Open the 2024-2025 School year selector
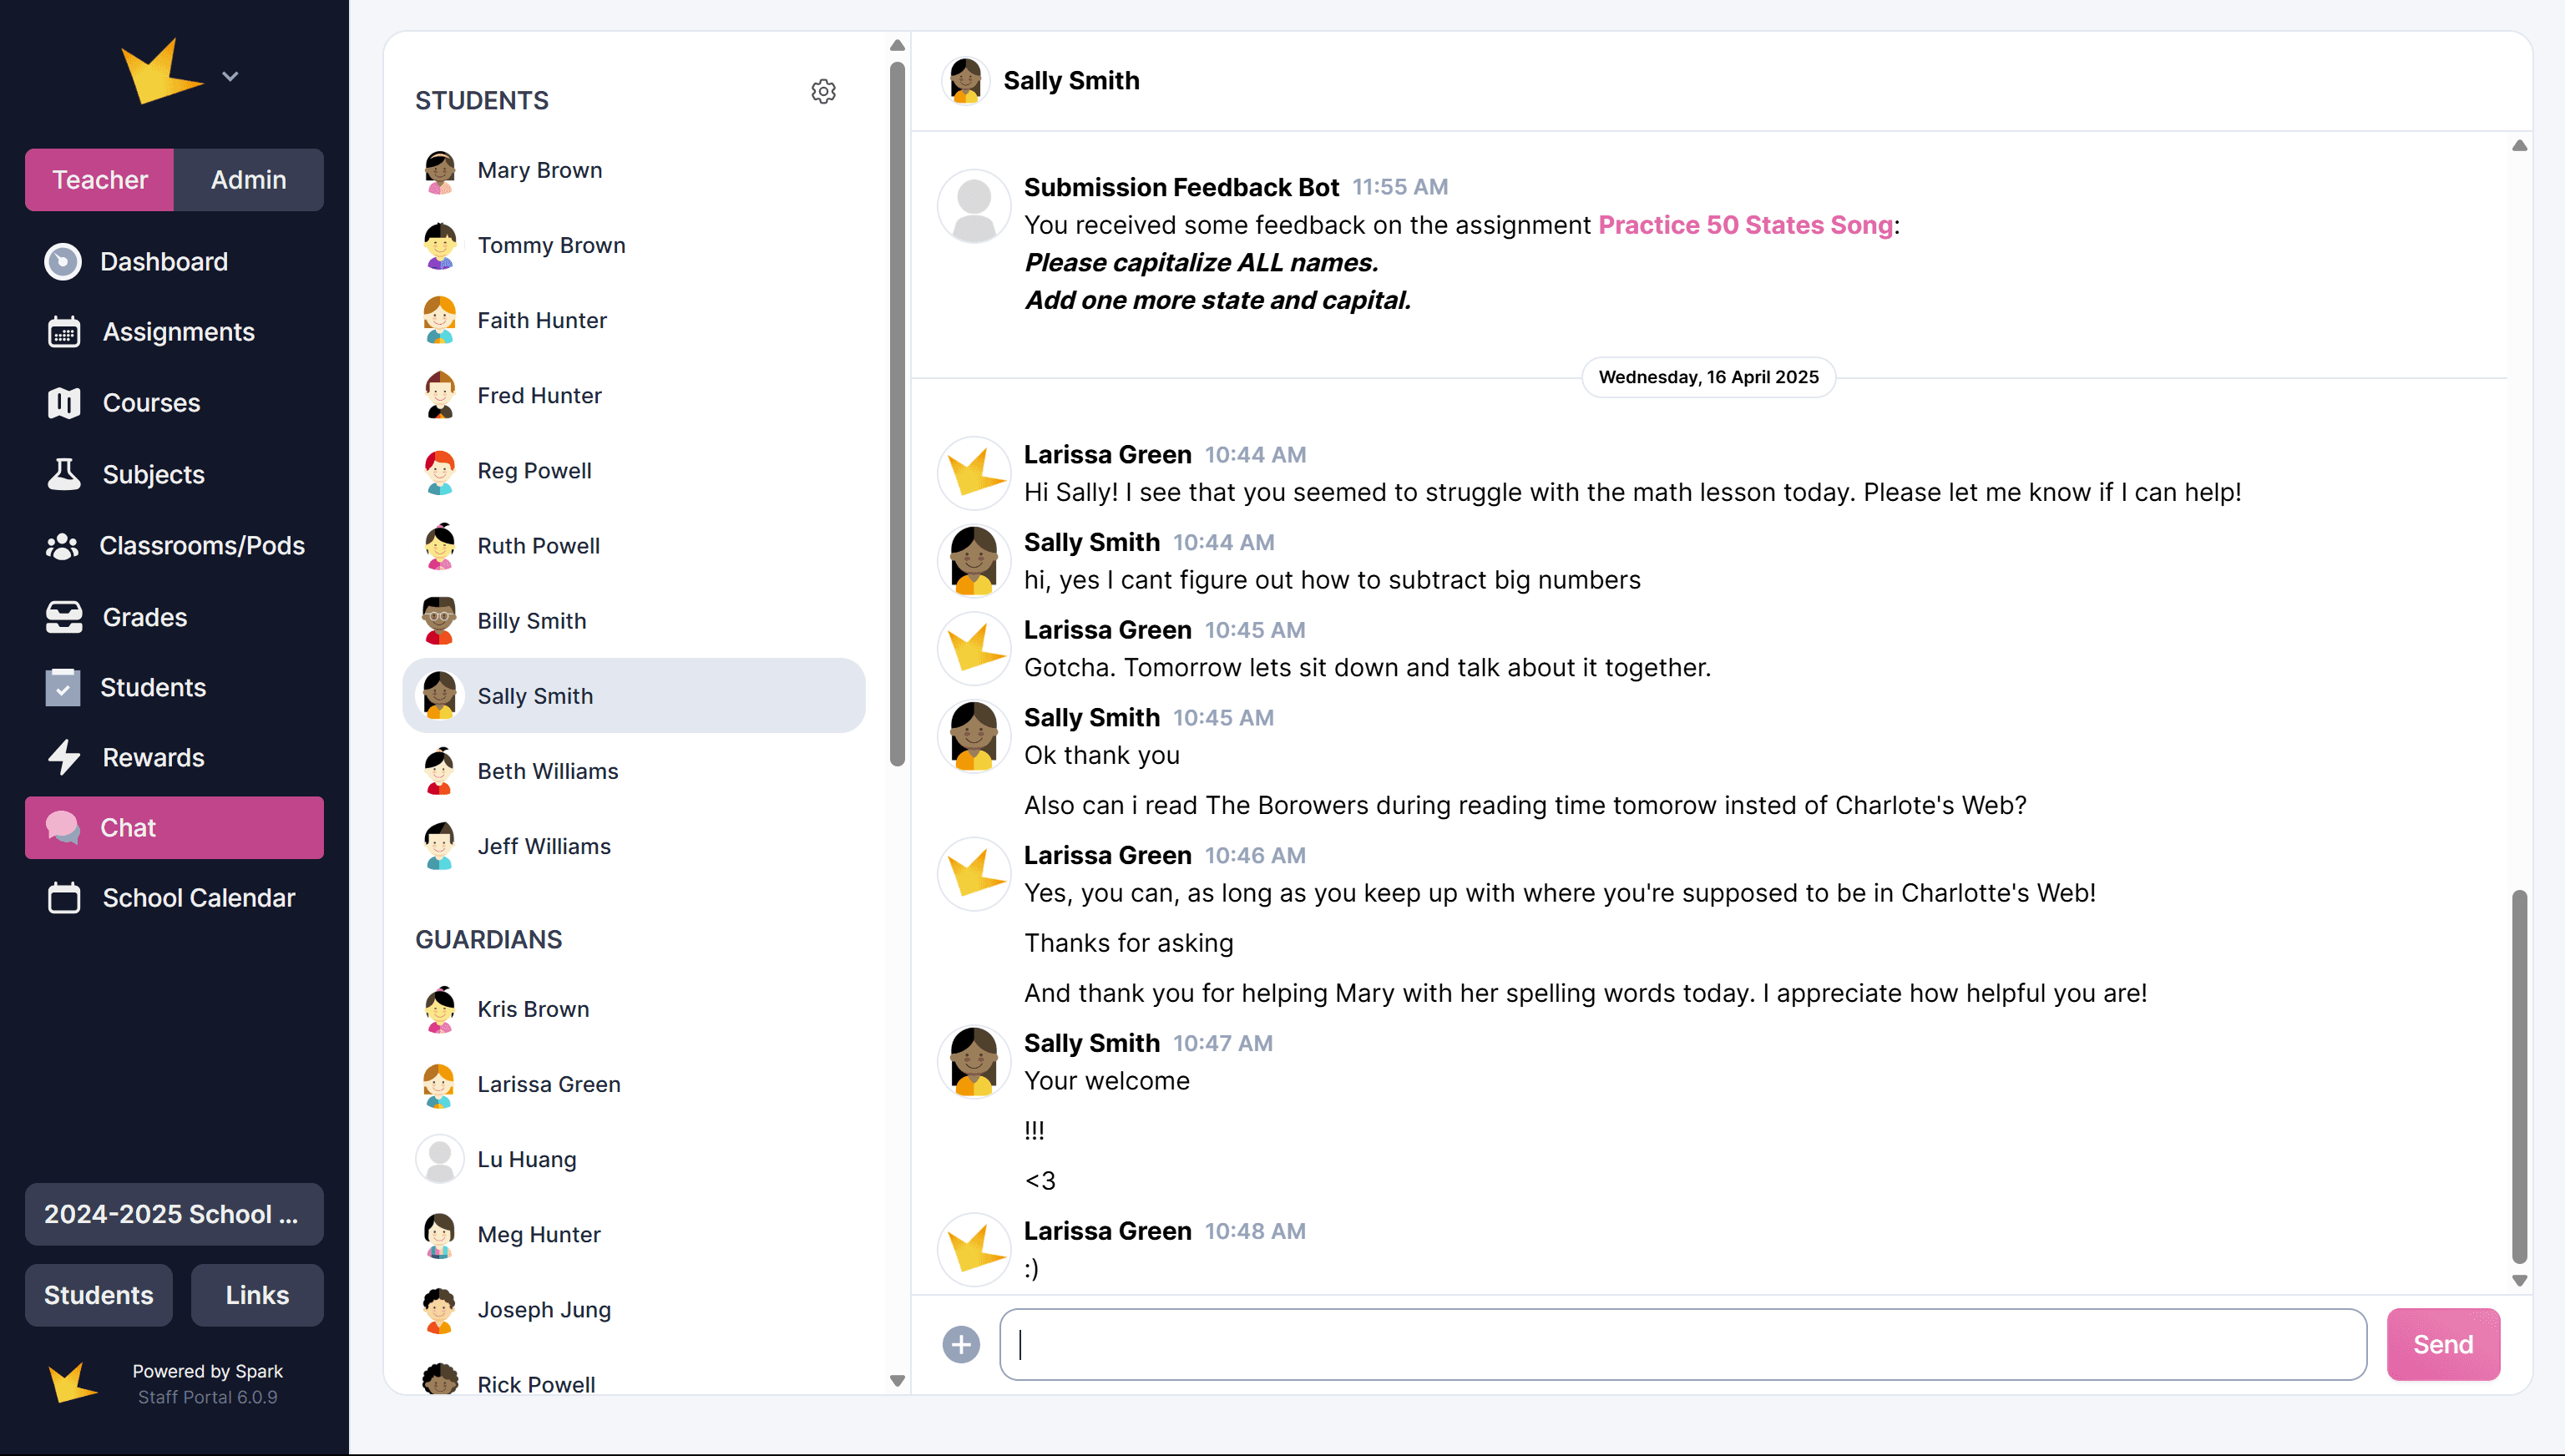Screen dimensions: 2565x1456 coord(174,1214)
